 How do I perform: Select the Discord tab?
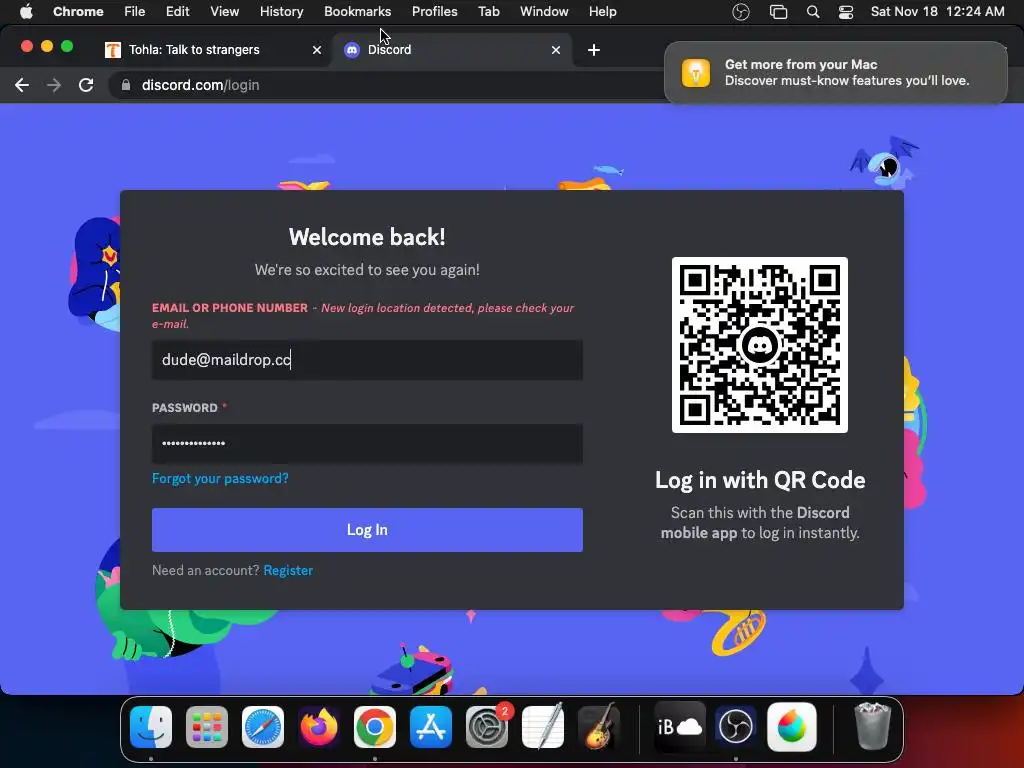(453, 50)
